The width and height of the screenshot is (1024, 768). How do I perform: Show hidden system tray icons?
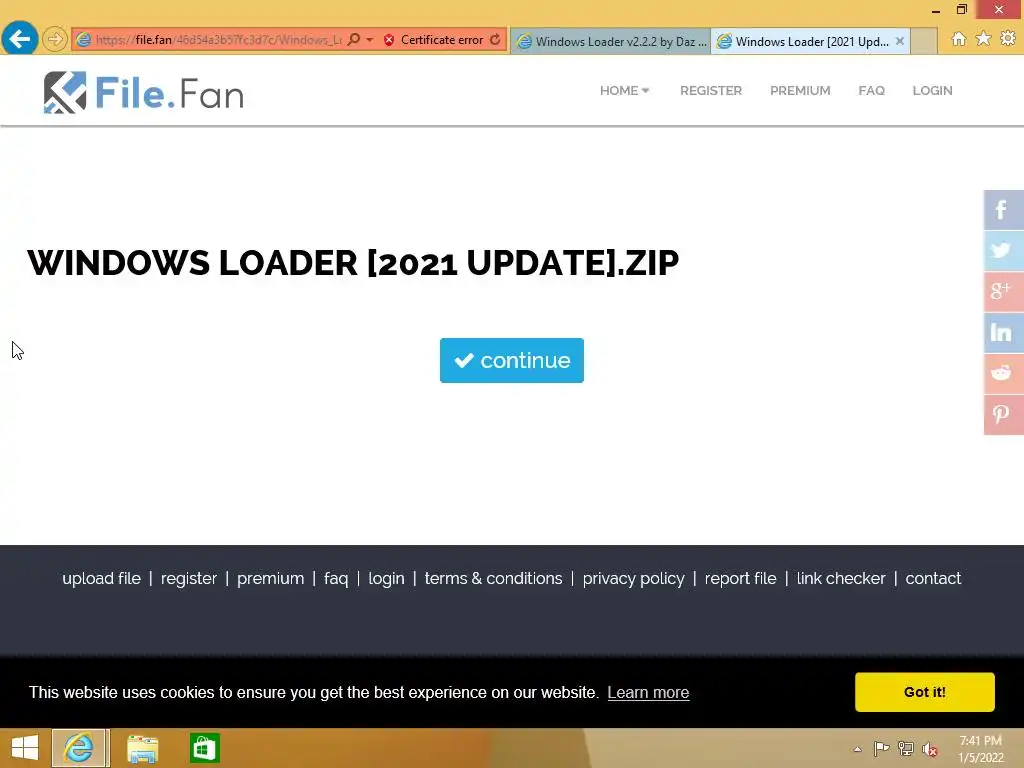pyautogui.click(x=857, y=749)
